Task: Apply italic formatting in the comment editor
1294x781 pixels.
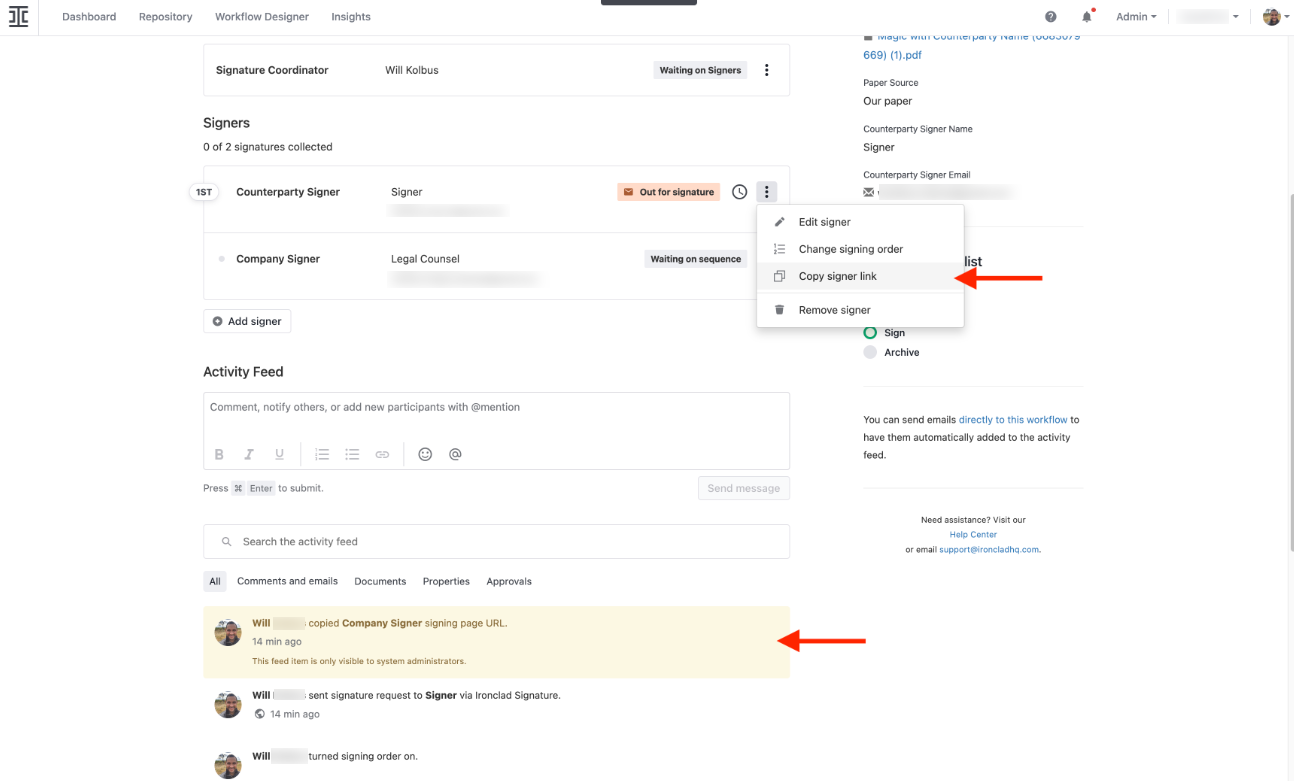Action: click(x=249, y=454)
